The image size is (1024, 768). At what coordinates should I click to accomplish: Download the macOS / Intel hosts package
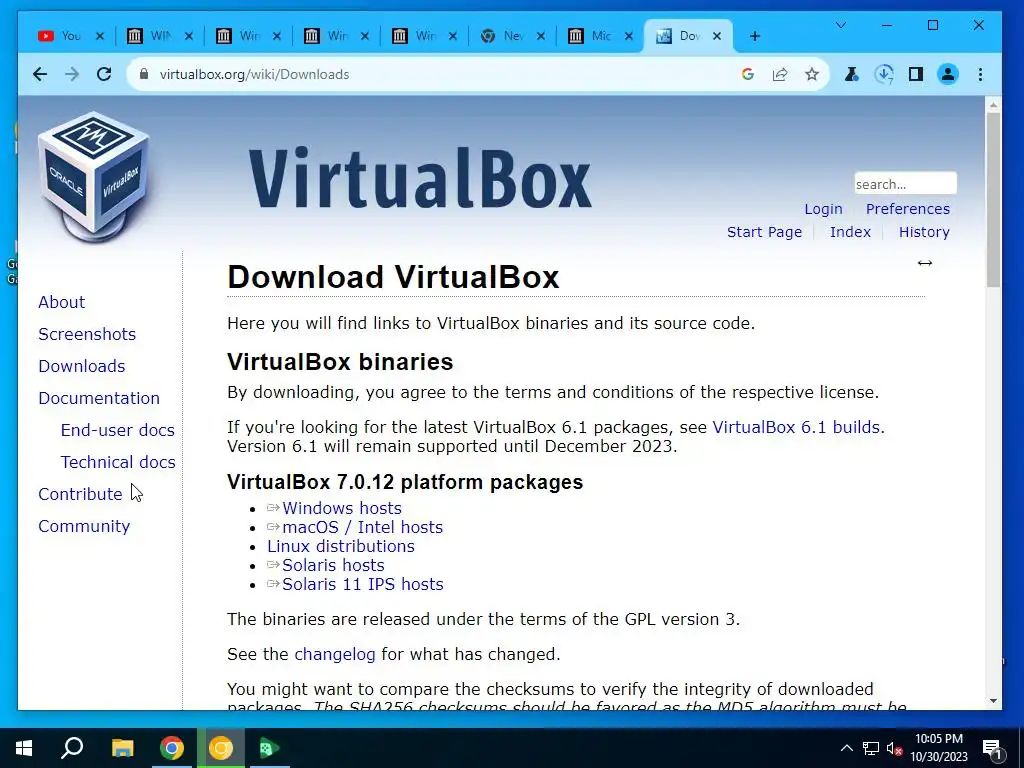pos(362,527)
